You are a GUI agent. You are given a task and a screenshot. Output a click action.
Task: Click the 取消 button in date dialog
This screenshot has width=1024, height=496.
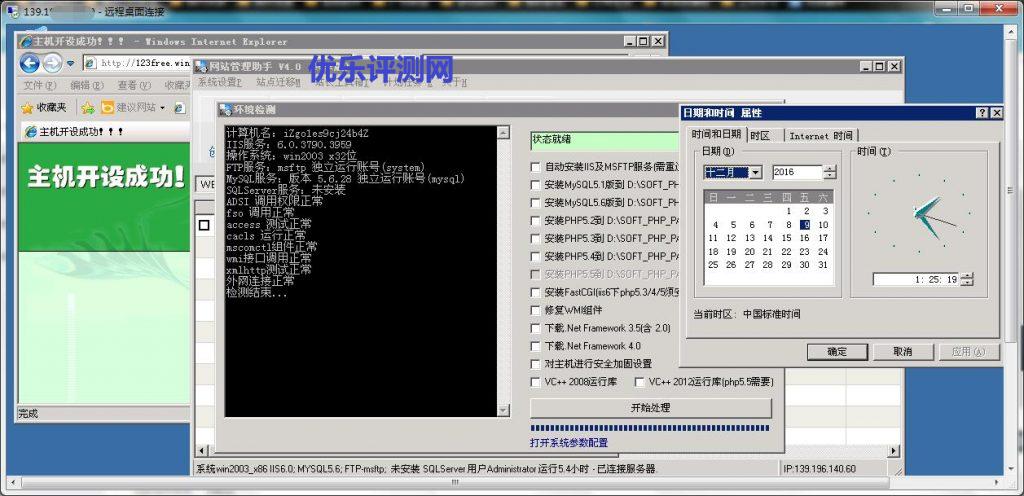903,352
